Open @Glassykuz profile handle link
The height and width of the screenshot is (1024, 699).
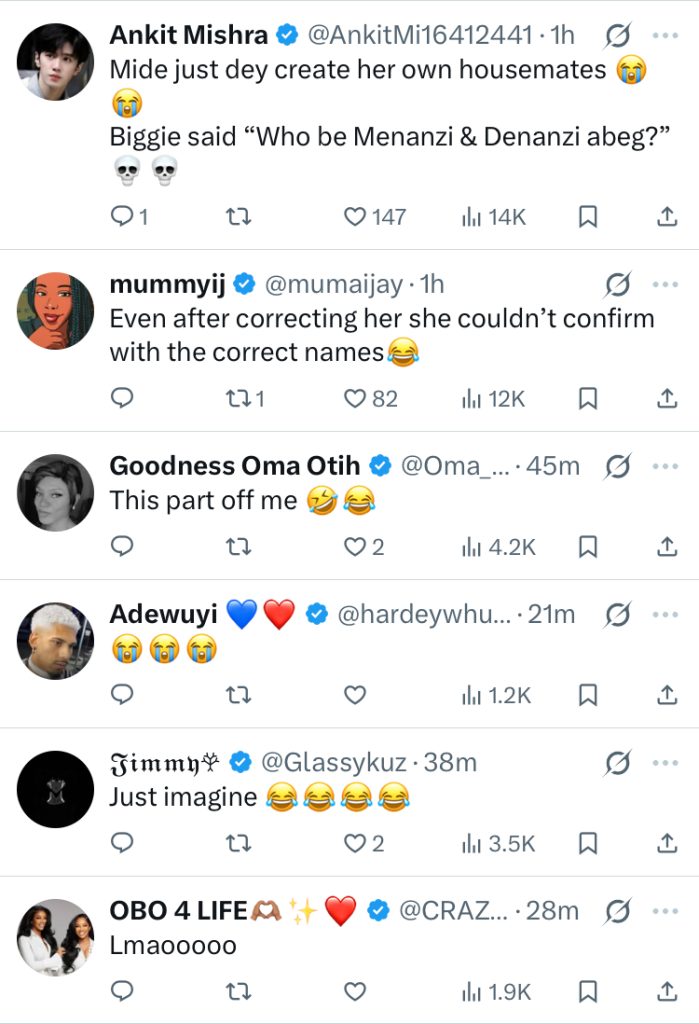tap(333, 763)
